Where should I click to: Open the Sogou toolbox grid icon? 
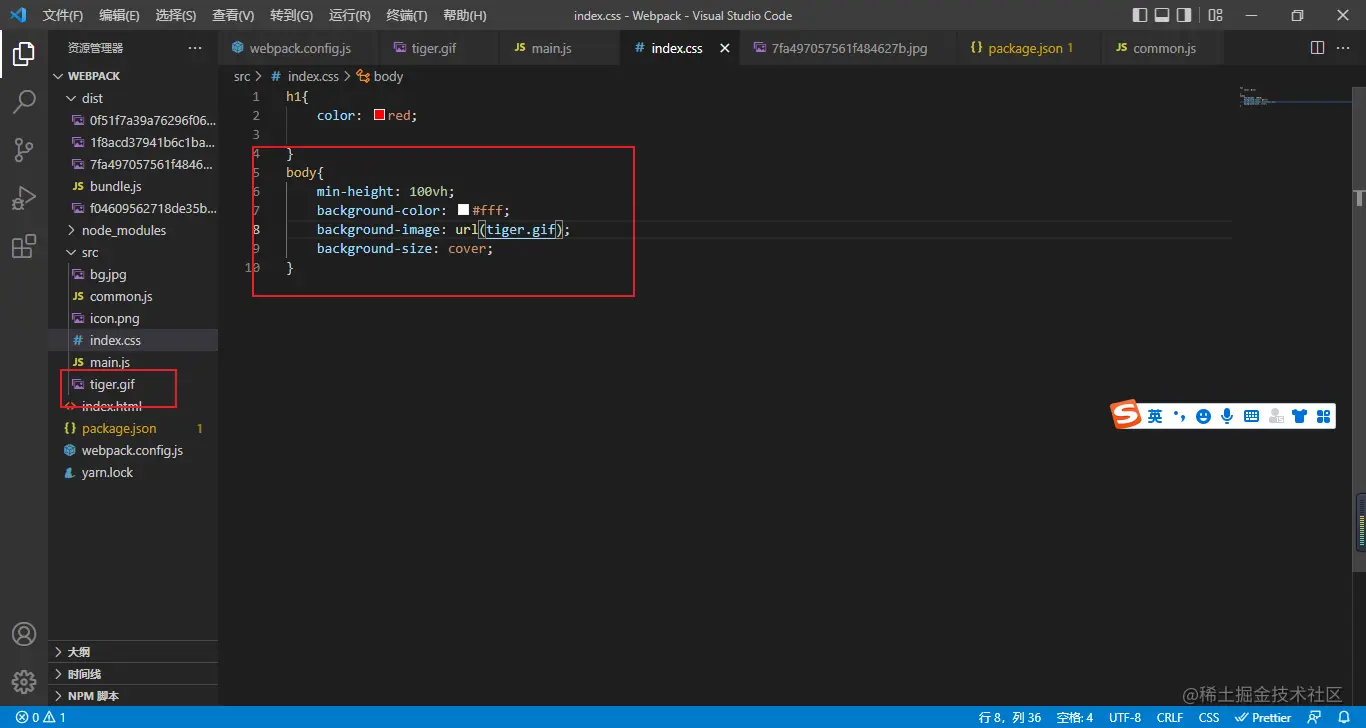click(x=1323, y=416)
